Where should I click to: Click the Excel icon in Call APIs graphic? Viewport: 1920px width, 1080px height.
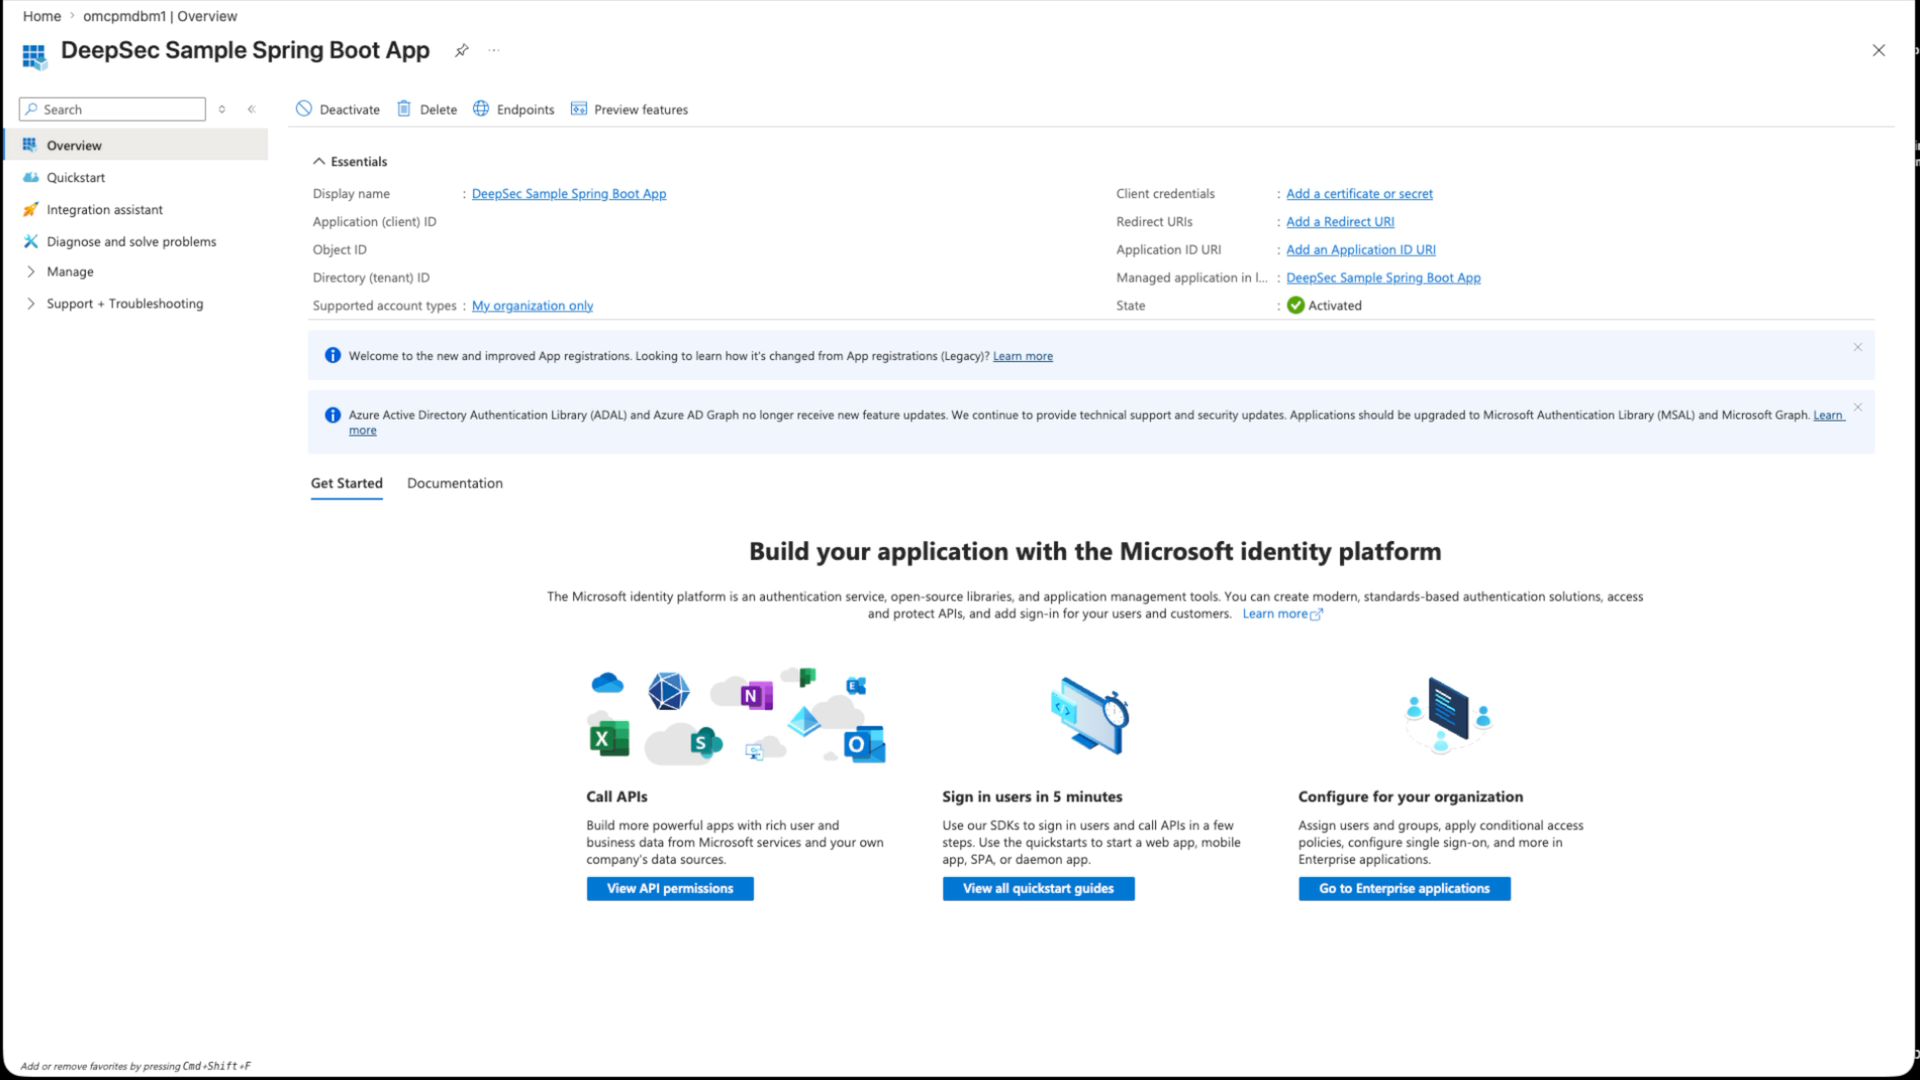pyautogui.click(x=609, y=739)
